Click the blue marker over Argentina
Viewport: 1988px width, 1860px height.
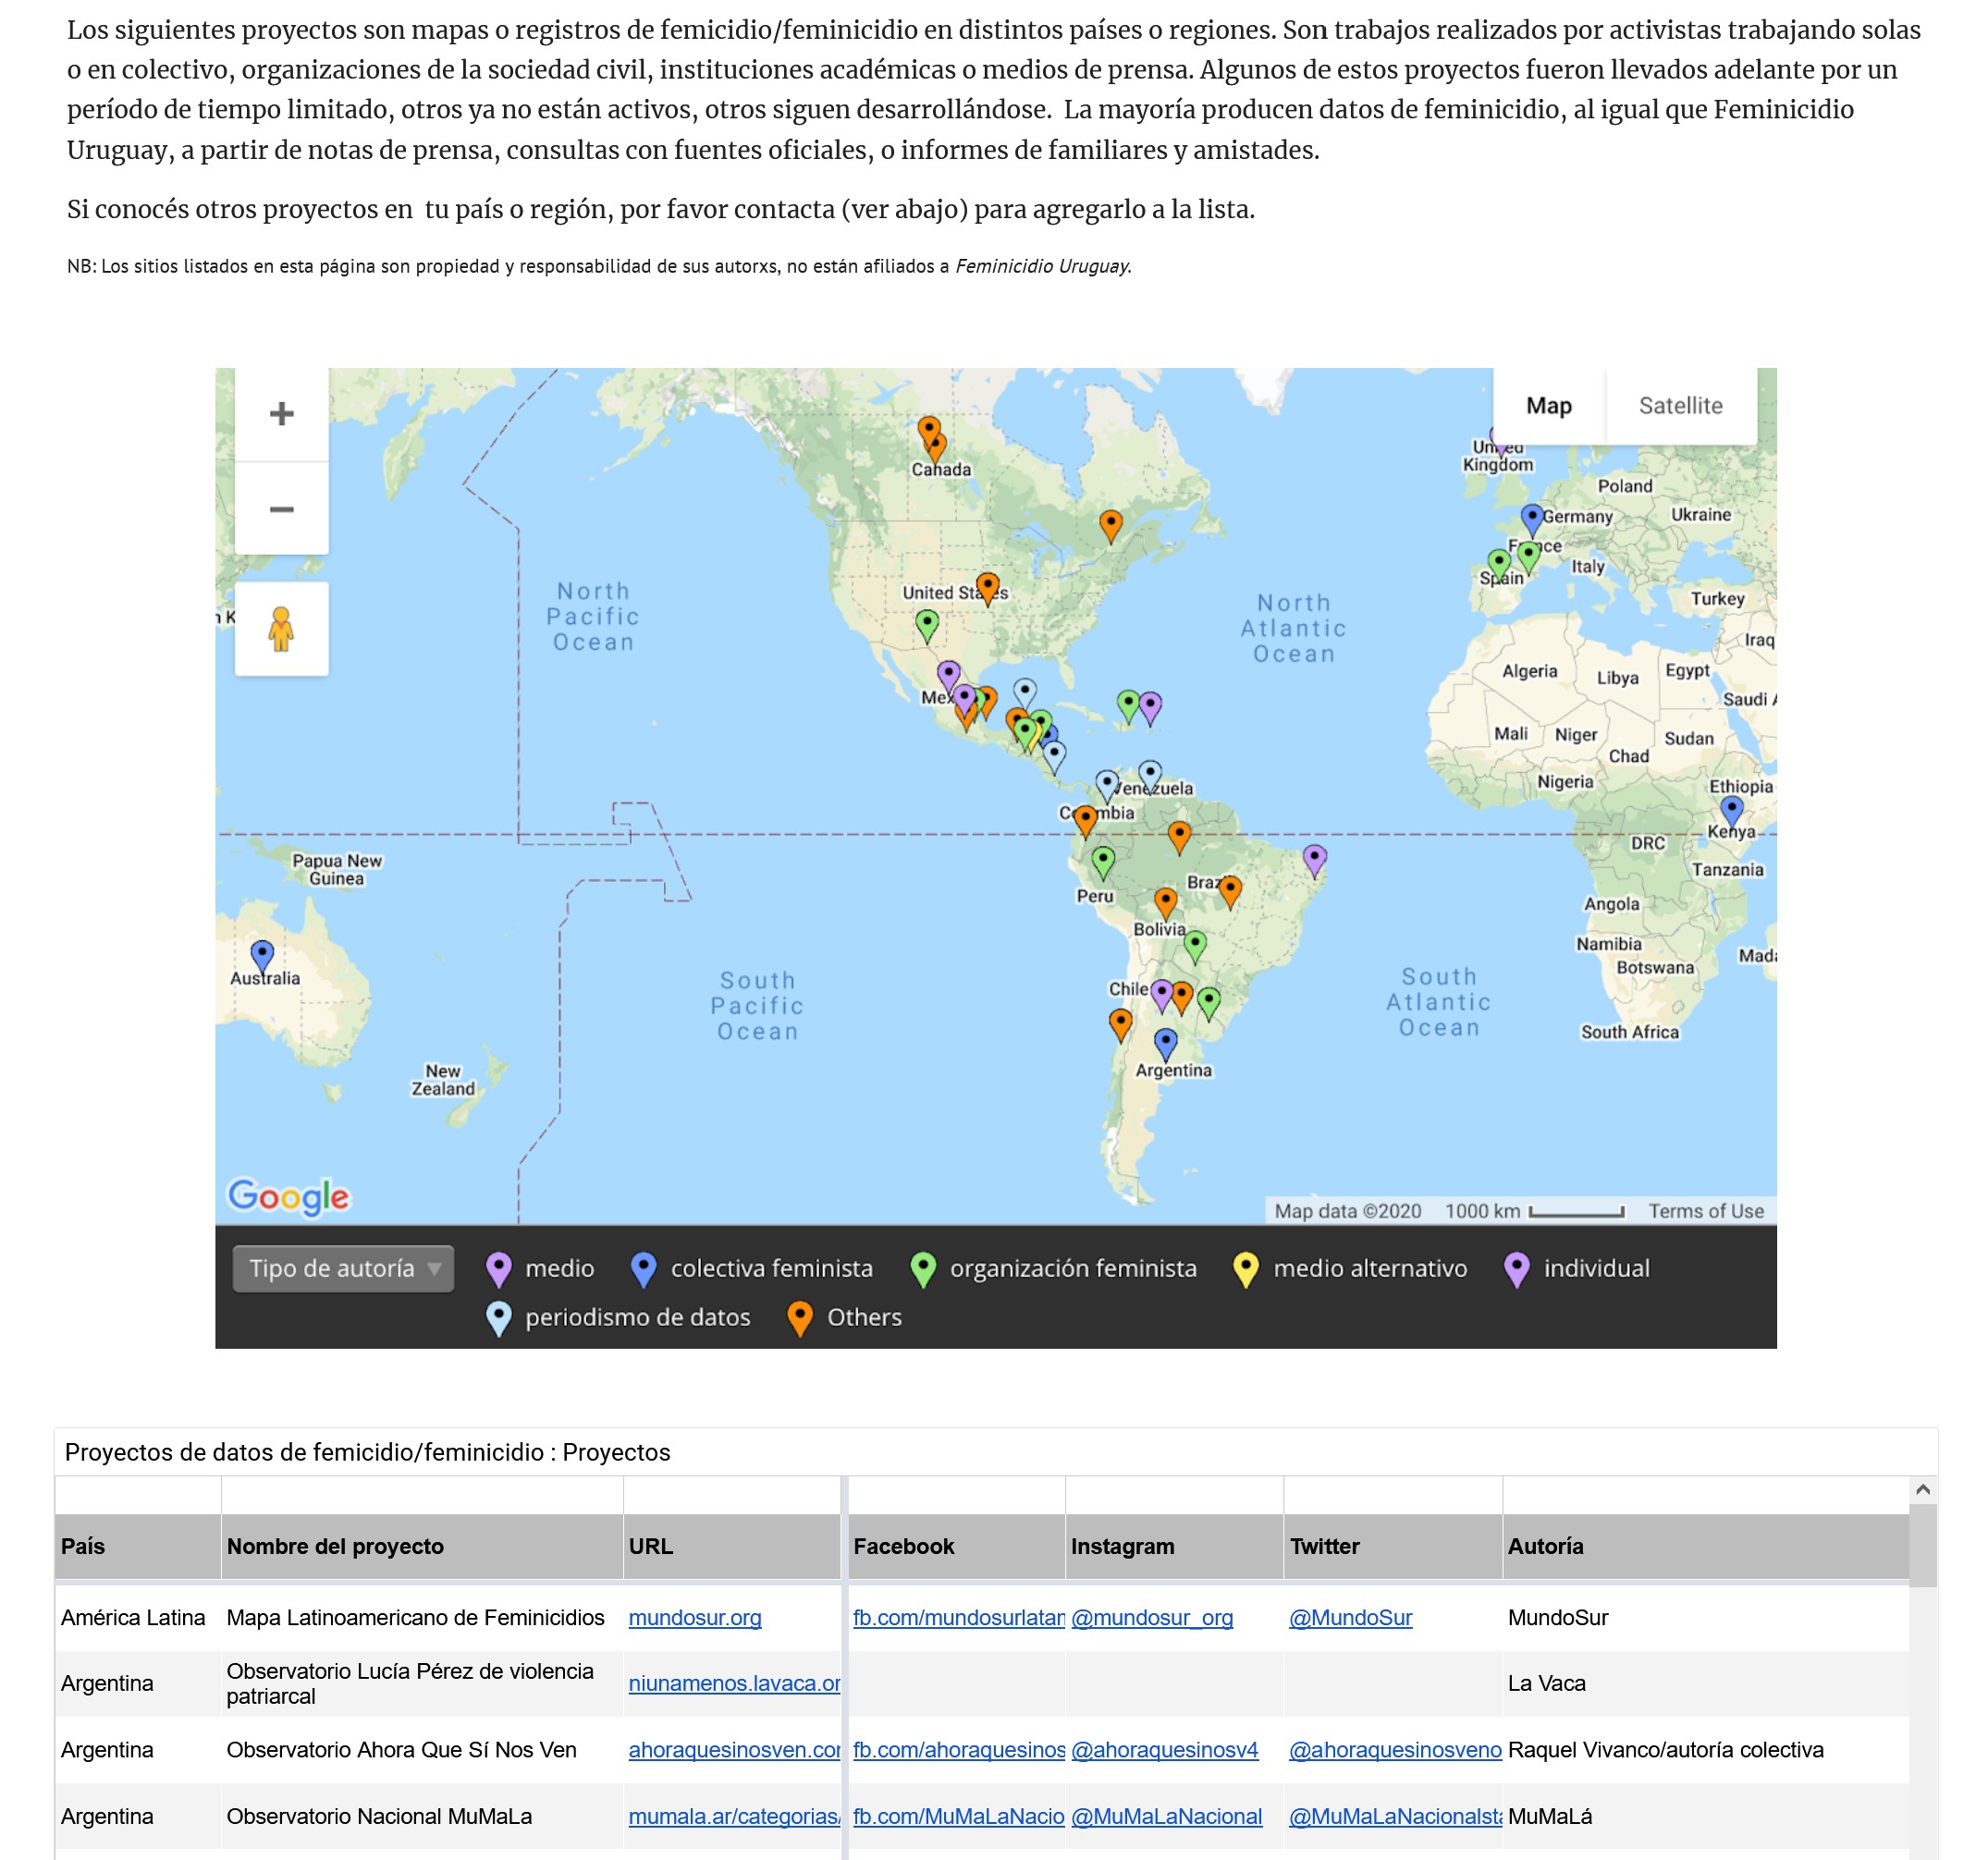coord(1166,1045)
